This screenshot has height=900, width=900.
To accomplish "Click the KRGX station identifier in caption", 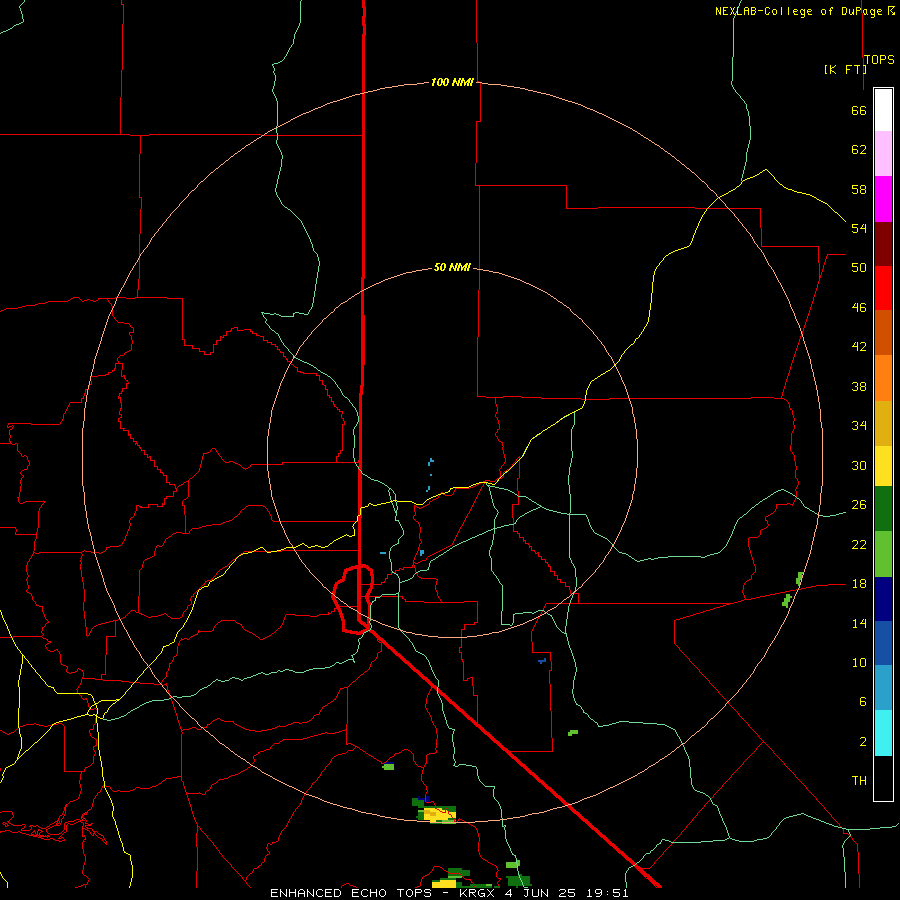I will pos(476,893).
